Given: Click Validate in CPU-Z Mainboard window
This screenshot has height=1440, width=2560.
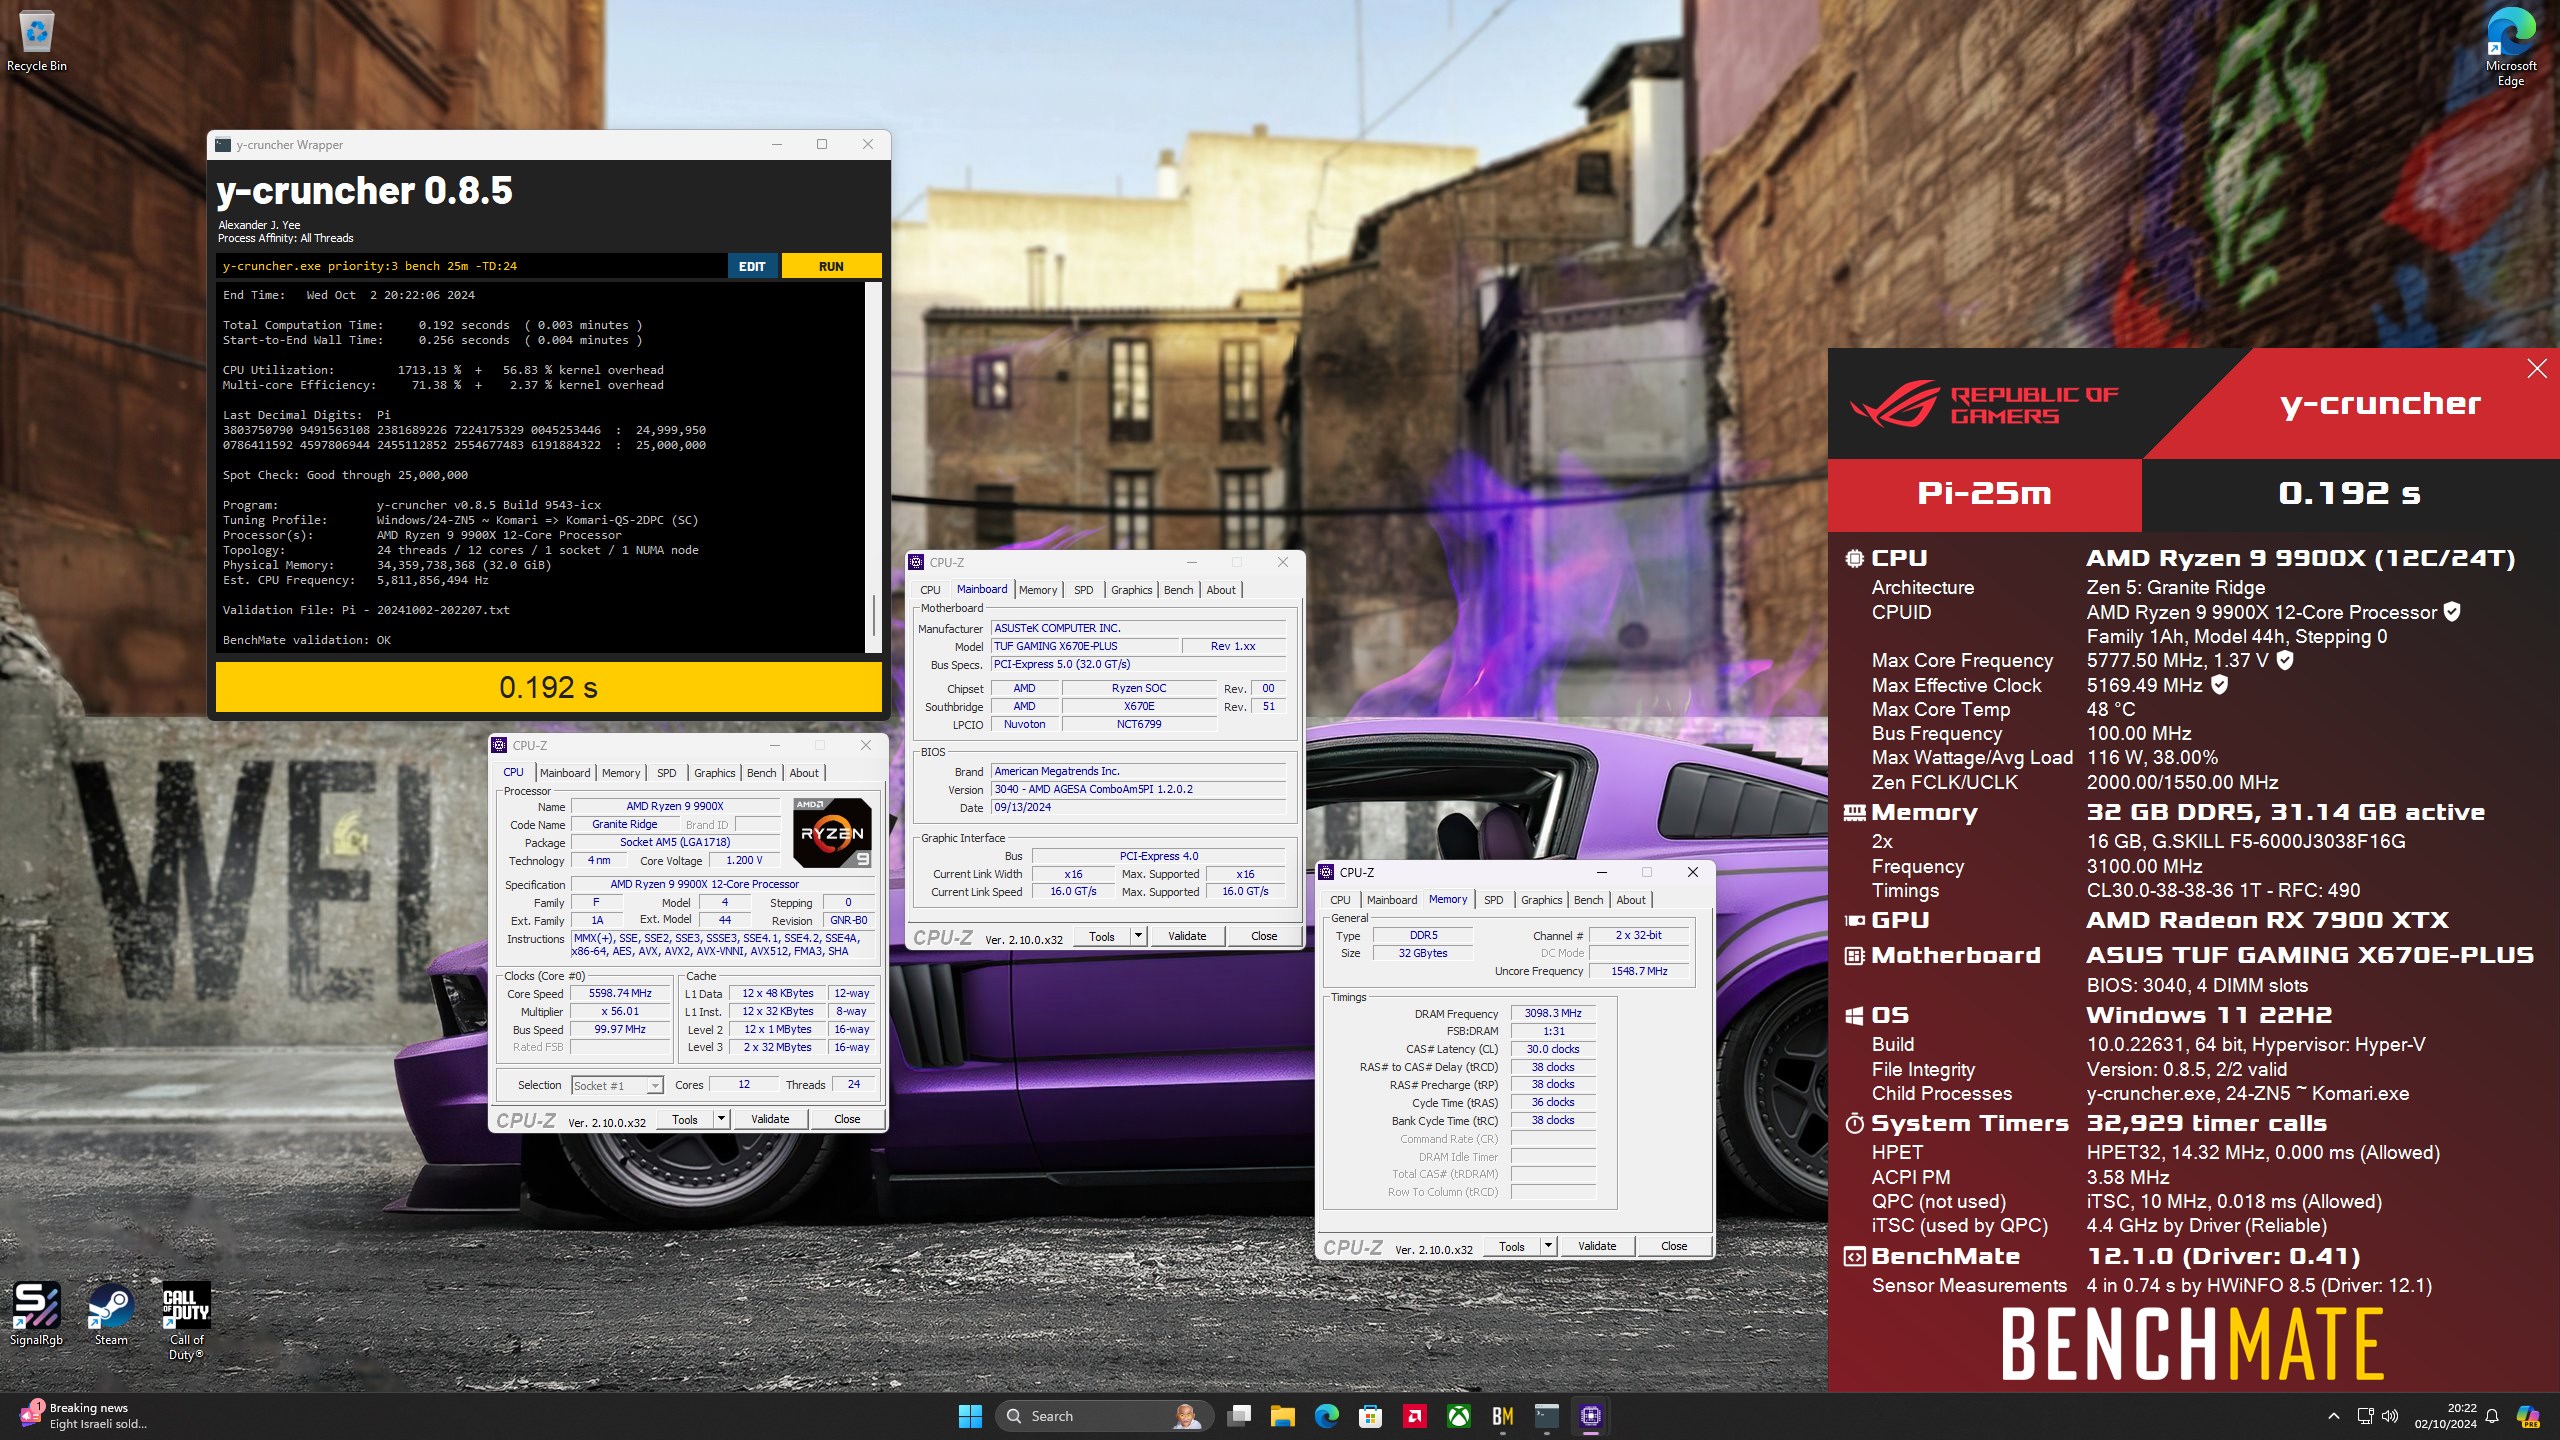Looking at the screenshot, I should pyautogui.click(x=1187, y=936).
